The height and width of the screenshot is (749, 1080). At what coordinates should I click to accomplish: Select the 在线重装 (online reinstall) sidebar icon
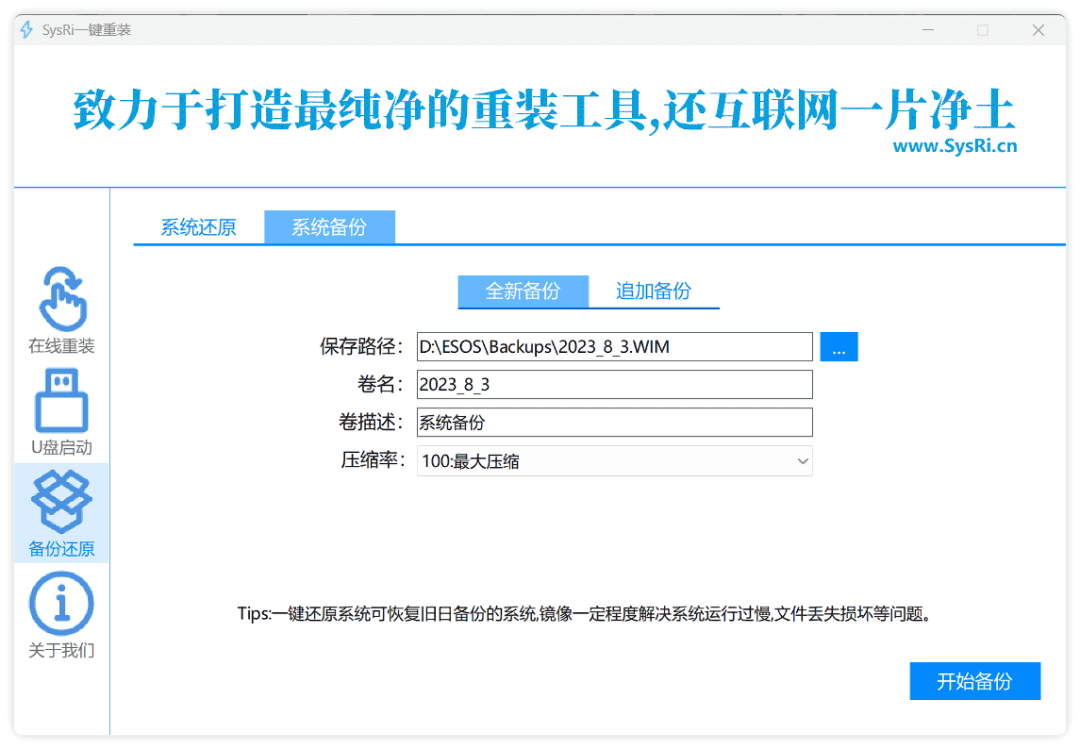(60, 312)
